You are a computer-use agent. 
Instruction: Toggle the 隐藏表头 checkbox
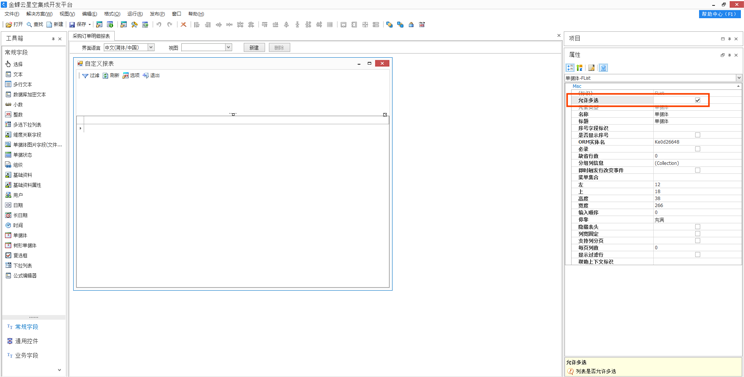pyautogui.click(x=698, y=227)
